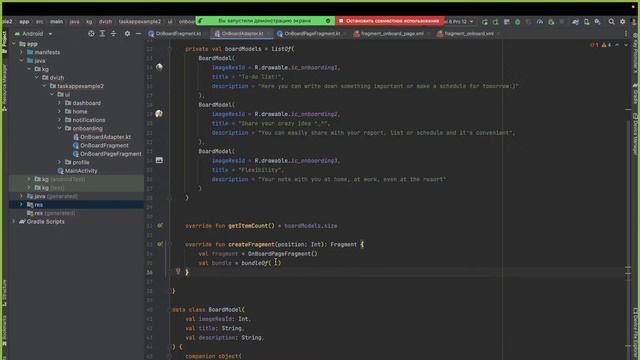
Task: Click inside bundleOf parentheses in code
Action: click(275, 263)
